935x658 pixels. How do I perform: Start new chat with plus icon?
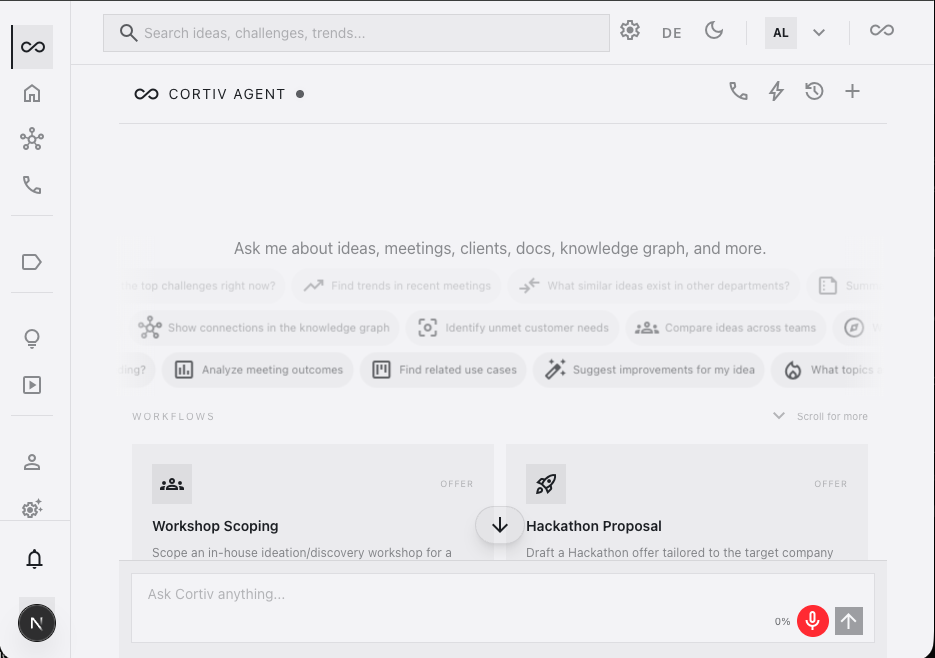click(853, 91)
